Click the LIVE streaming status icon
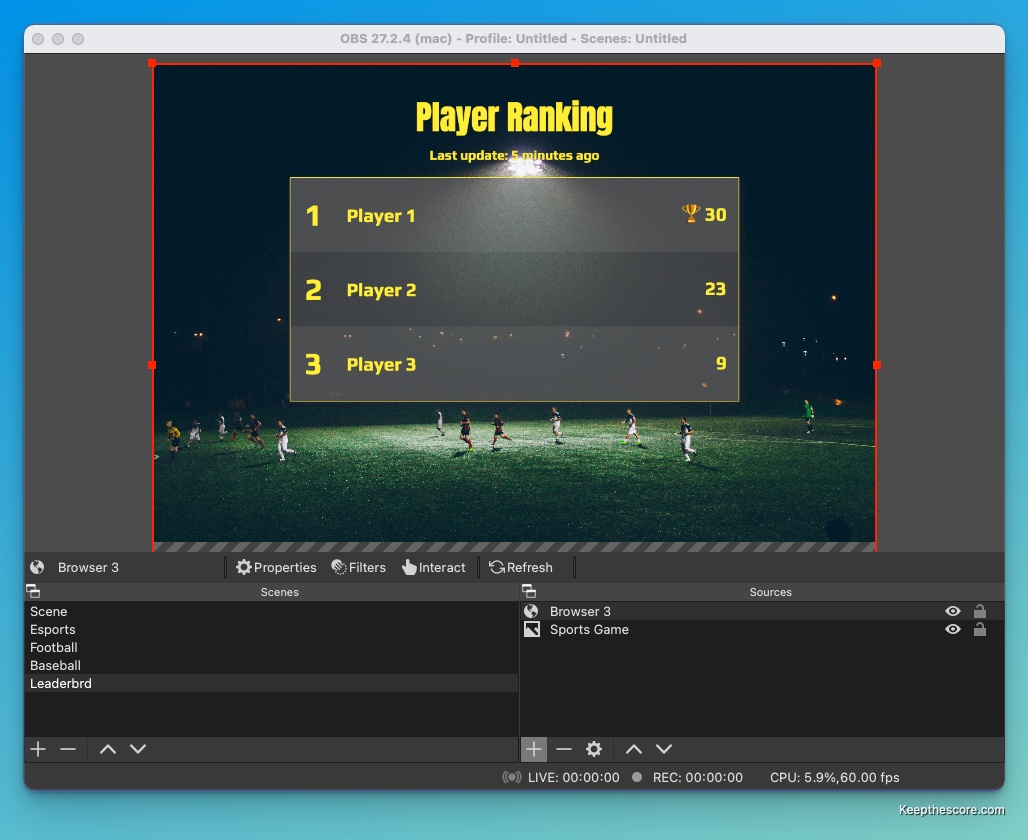 click(512, 777)
